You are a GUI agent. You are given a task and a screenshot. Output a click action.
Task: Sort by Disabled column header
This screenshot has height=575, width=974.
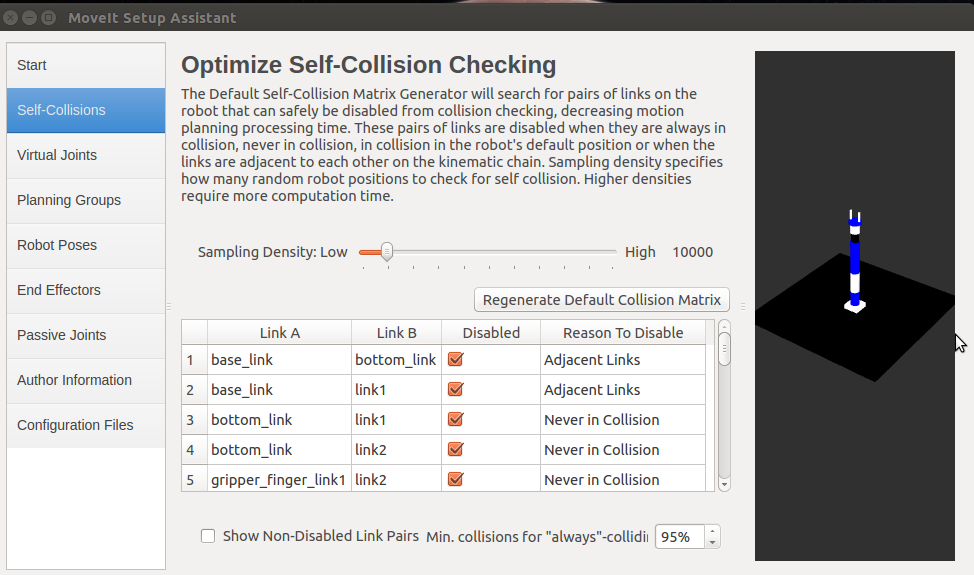click(x=491, y=333)
